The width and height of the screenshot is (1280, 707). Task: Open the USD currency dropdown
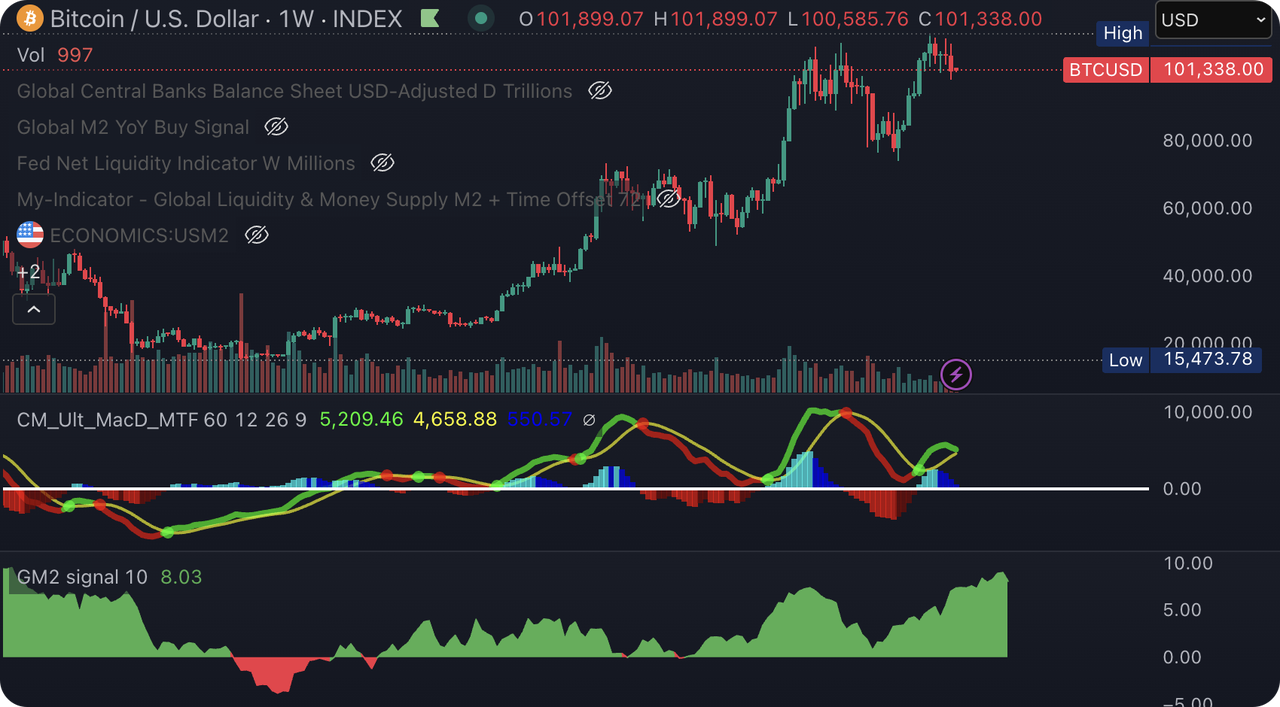tap(1213, 20)
